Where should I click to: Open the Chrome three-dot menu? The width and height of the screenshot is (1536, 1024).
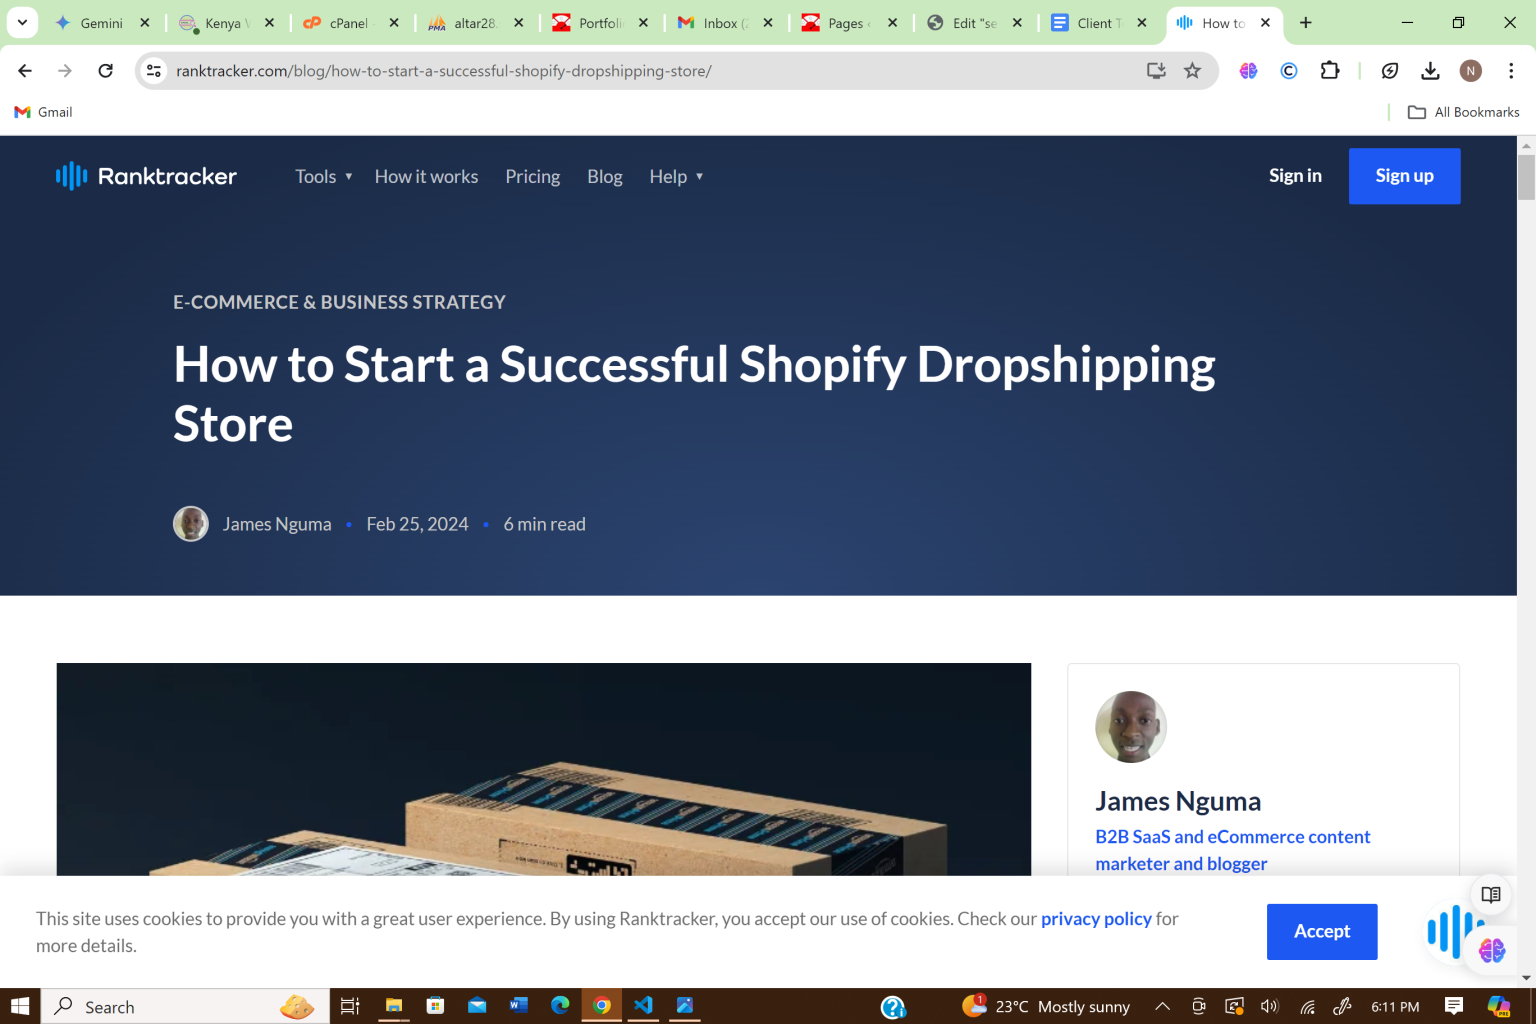(1511, 71)
